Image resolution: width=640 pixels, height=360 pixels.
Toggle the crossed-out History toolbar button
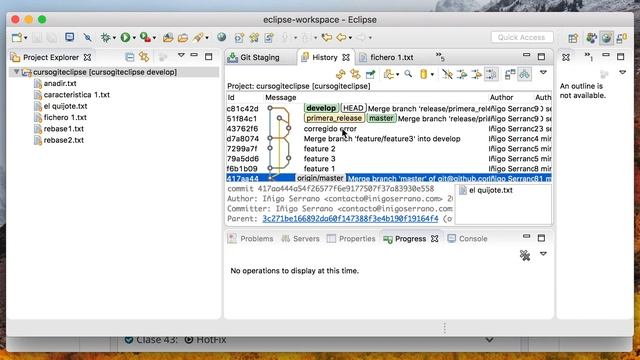point(447,74)
